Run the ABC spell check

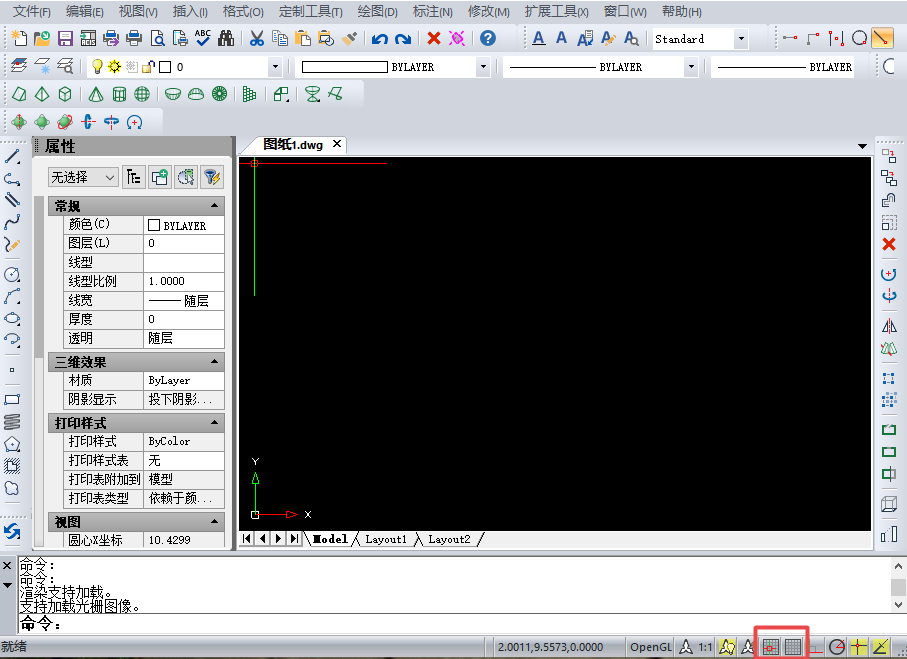203,38
